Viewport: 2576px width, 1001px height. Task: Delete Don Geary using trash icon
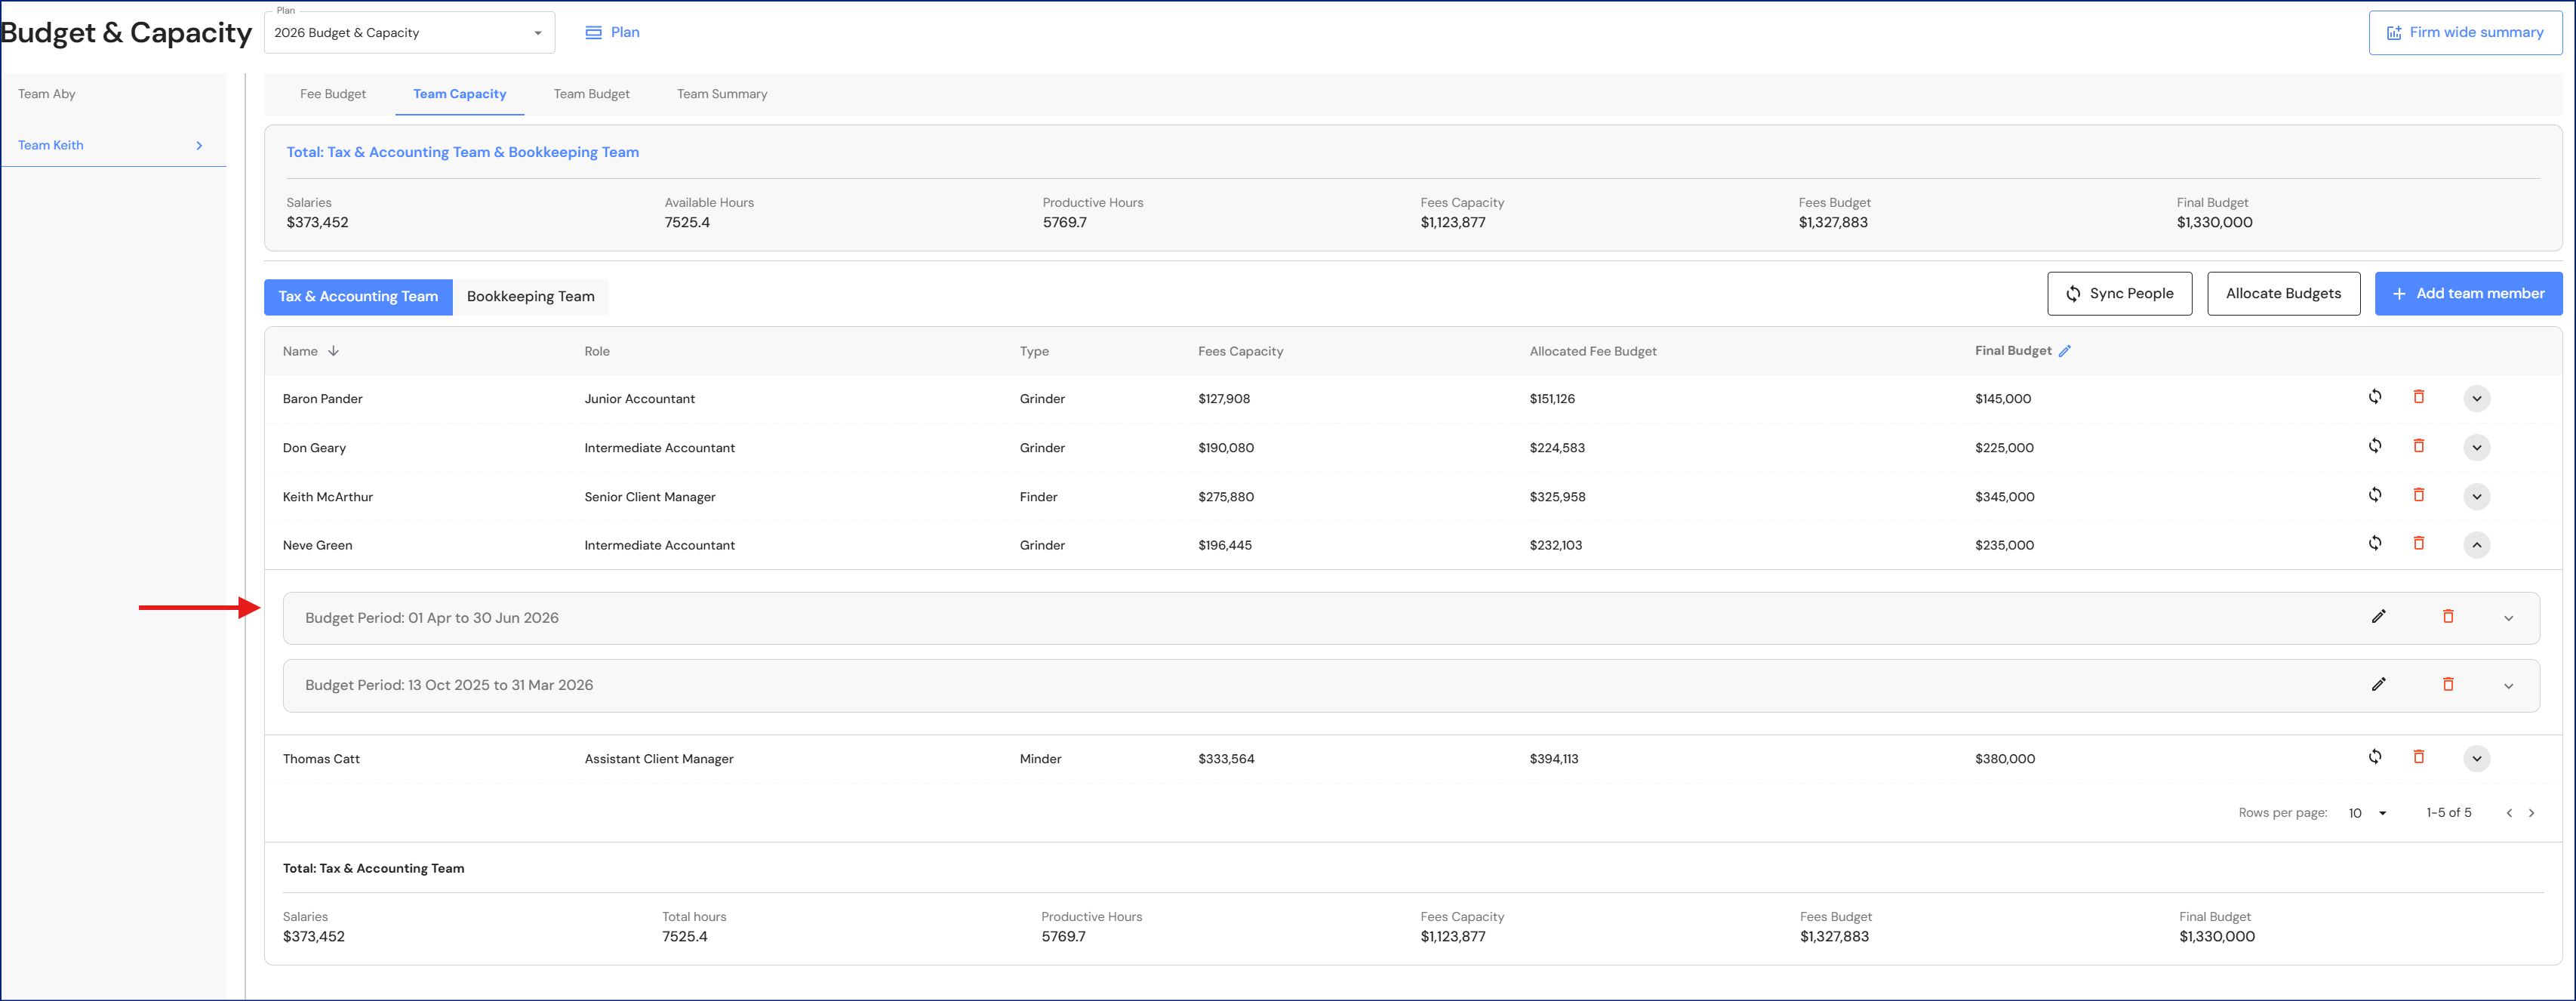point(2418,446)
